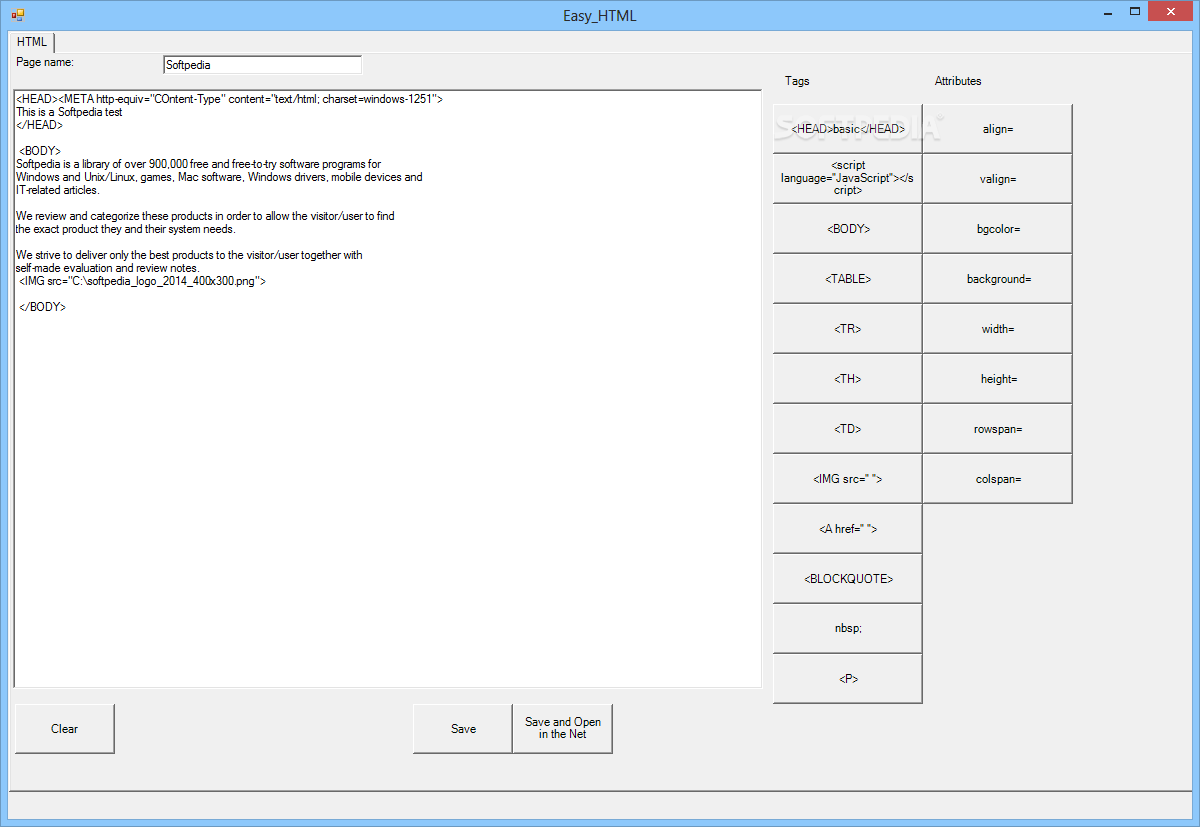Screen dimensions: 1200x827
Task: Click Save and Open in the Net
Action: [563, 729]
